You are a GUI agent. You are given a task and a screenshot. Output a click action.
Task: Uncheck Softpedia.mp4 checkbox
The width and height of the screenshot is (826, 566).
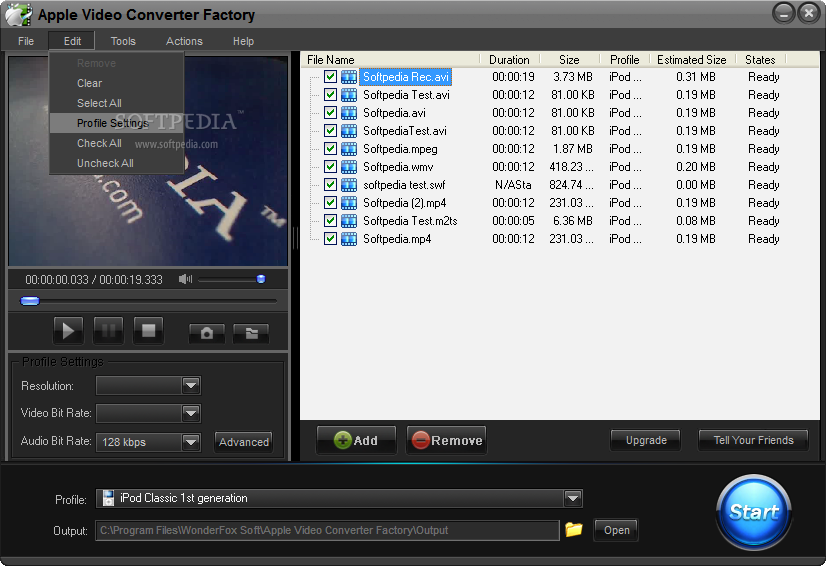(x=330, y=239)
